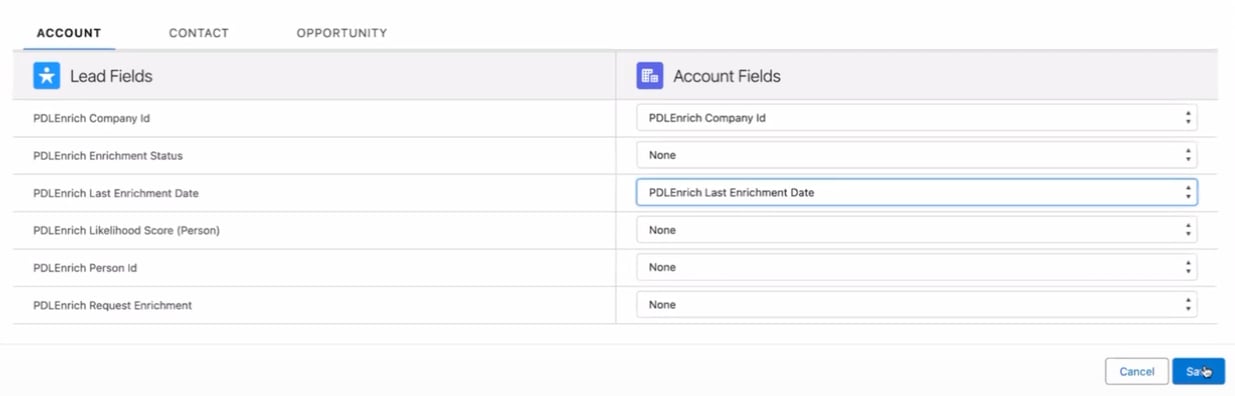Open dropdown for PDLEnrich Enrichment Status row
This screenshot has height=396, width=1235.
click(917, 155)
